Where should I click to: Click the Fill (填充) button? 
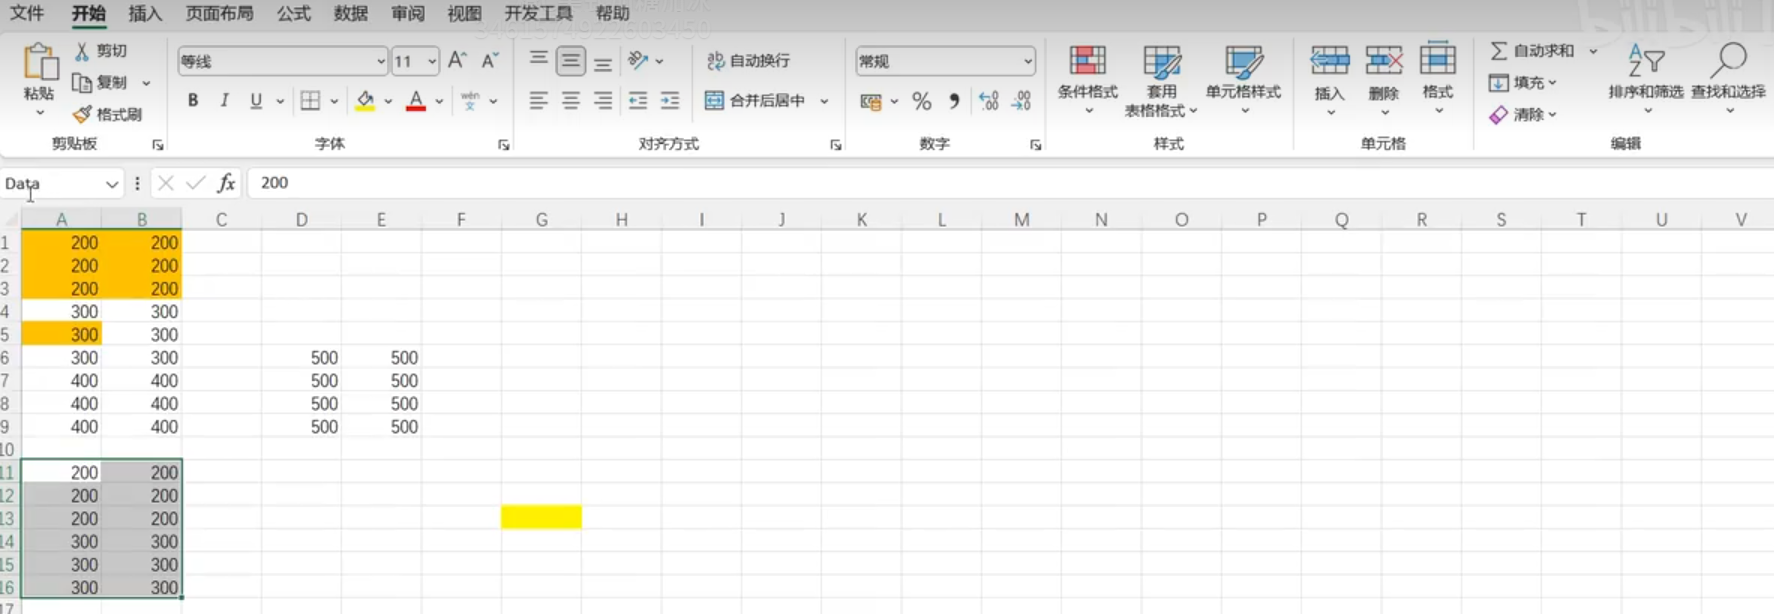tap(1522, 82)
